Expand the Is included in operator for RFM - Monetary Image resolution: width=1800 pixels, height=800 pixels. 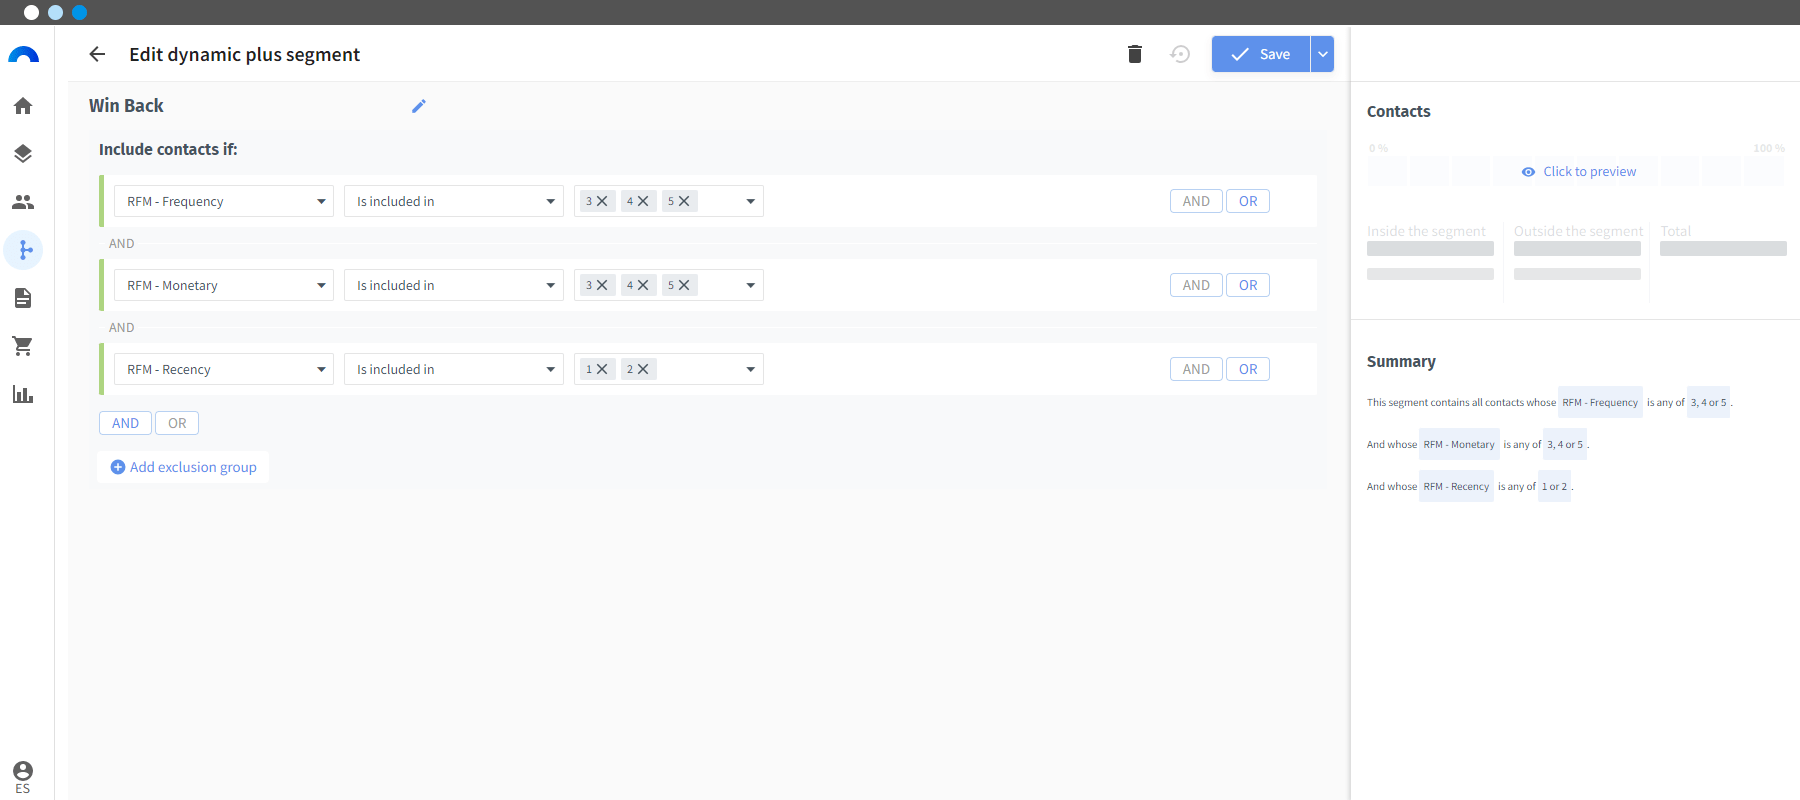click(x=453, y=285)
